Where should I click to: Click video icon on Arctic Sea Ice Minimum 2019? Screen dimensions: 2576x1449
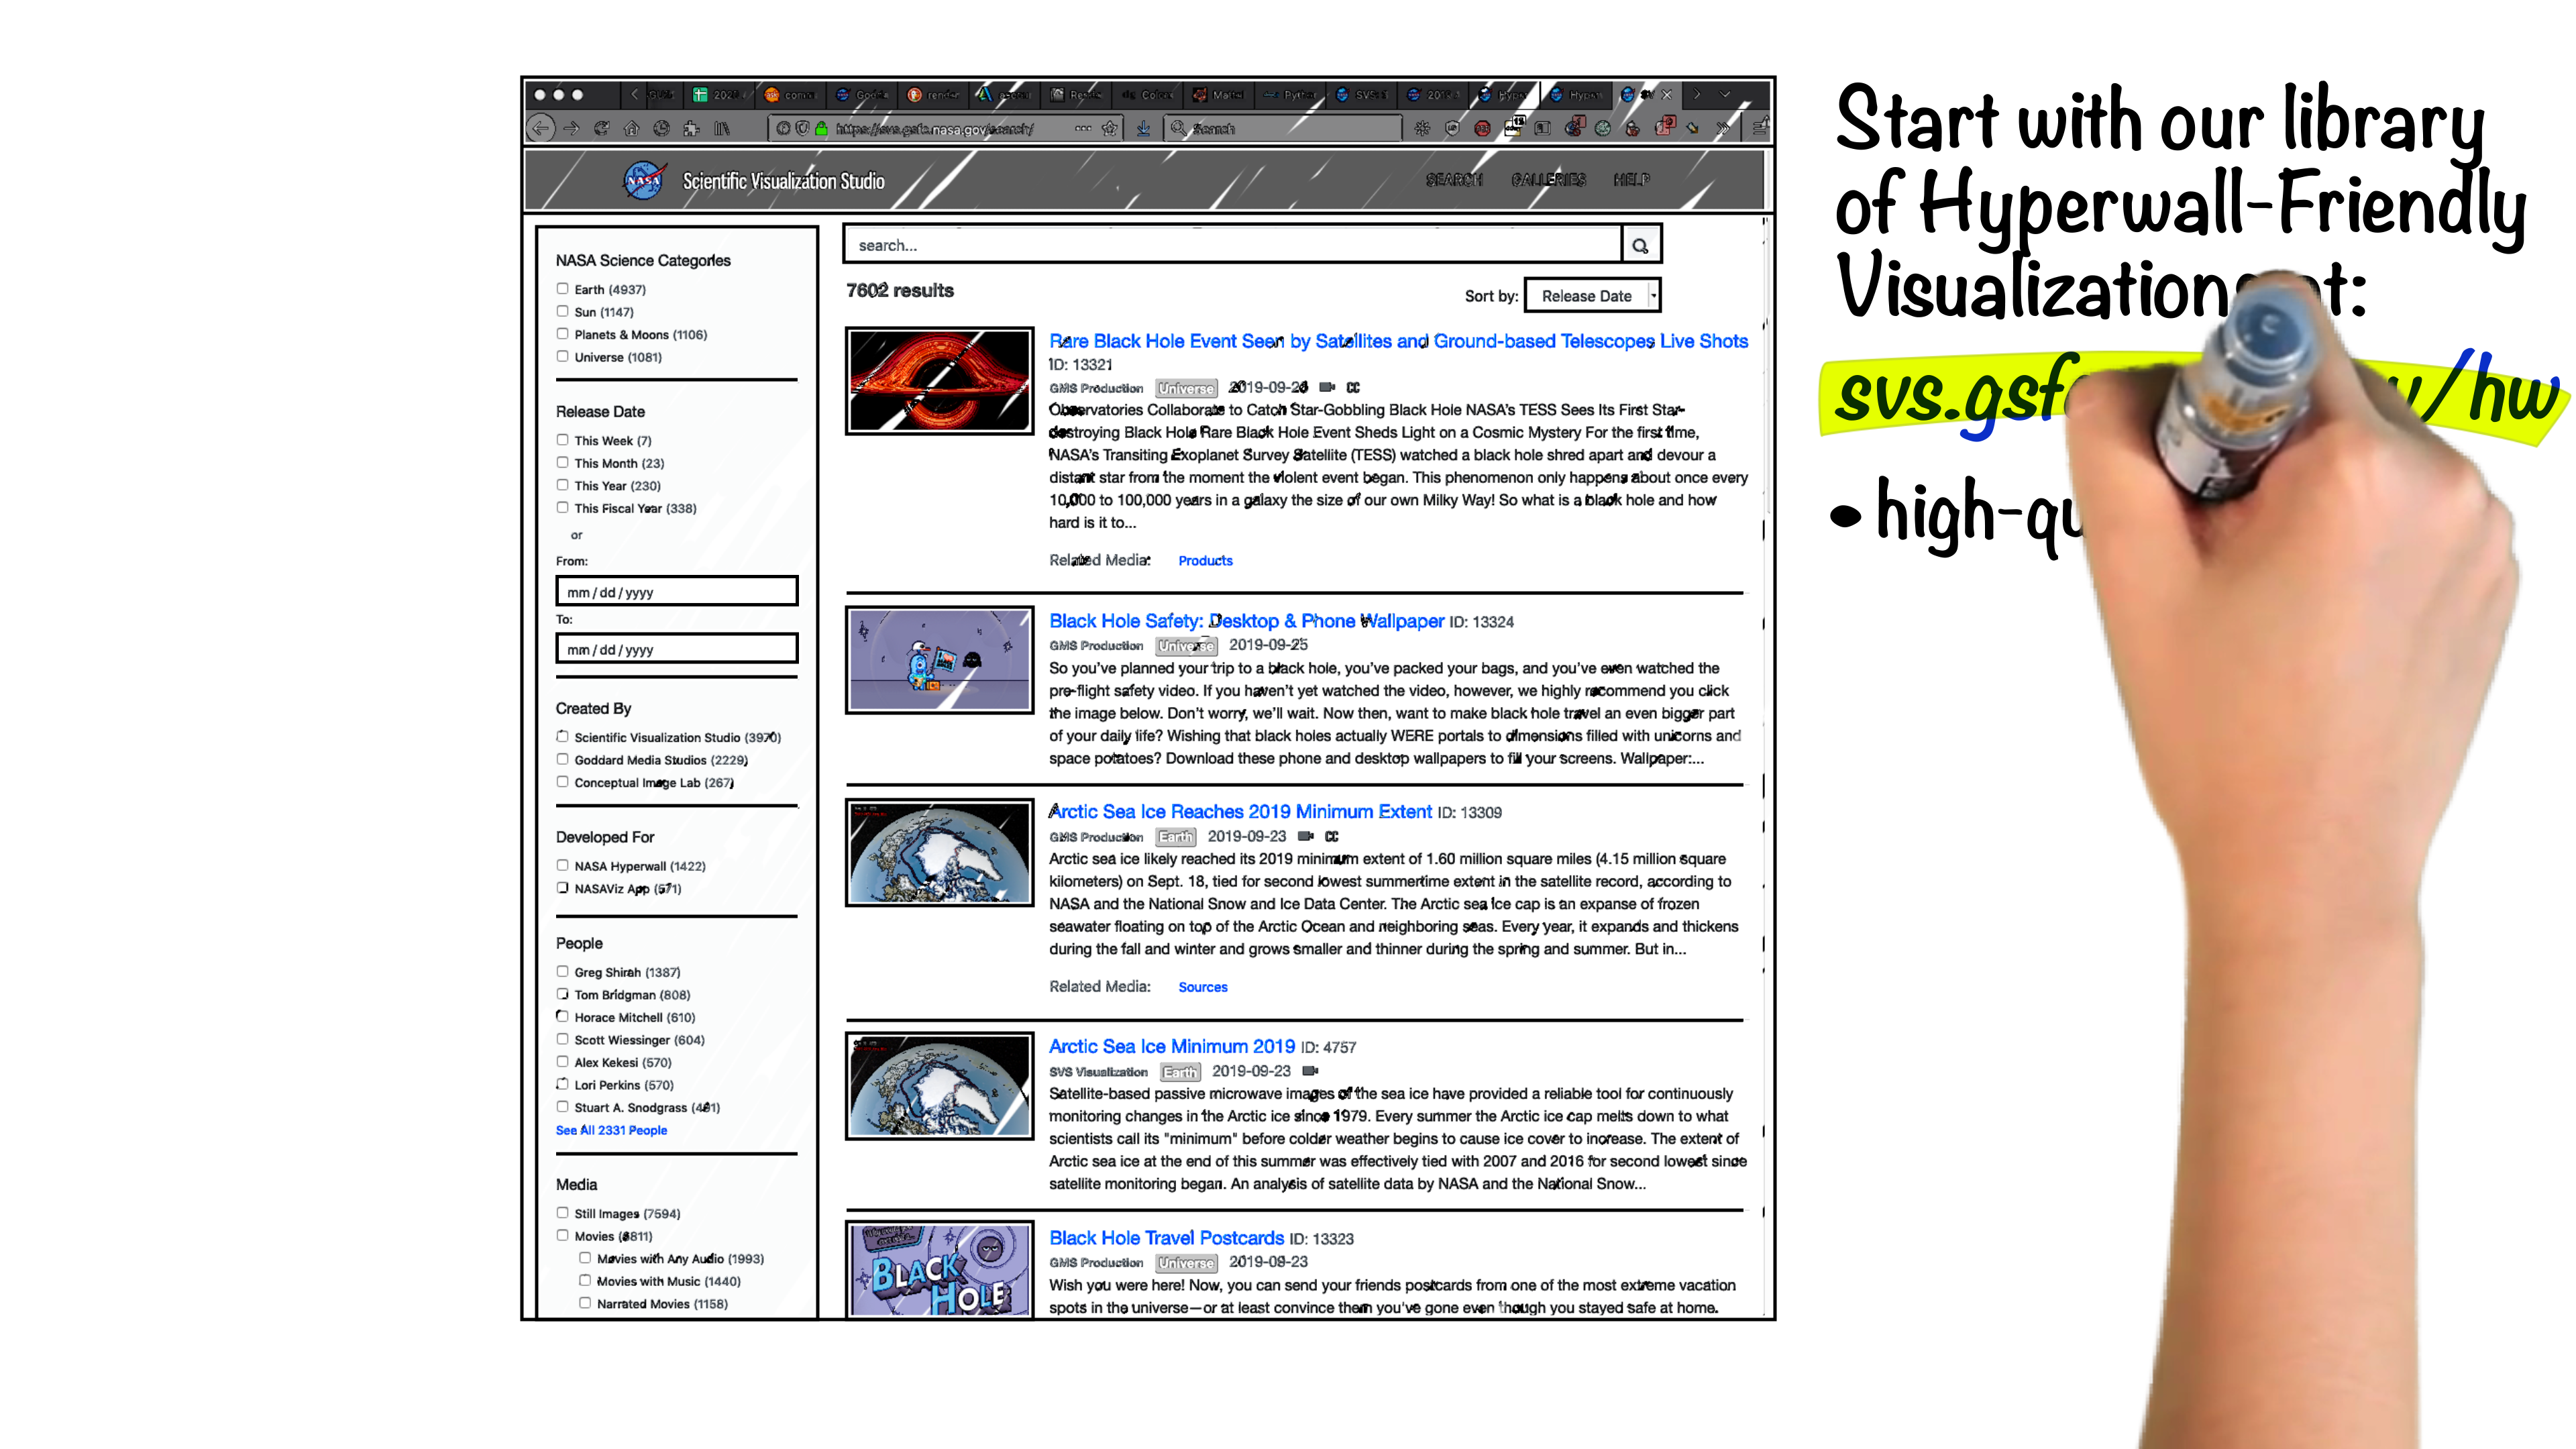pyautogui.click(x=1310, y=1071)
